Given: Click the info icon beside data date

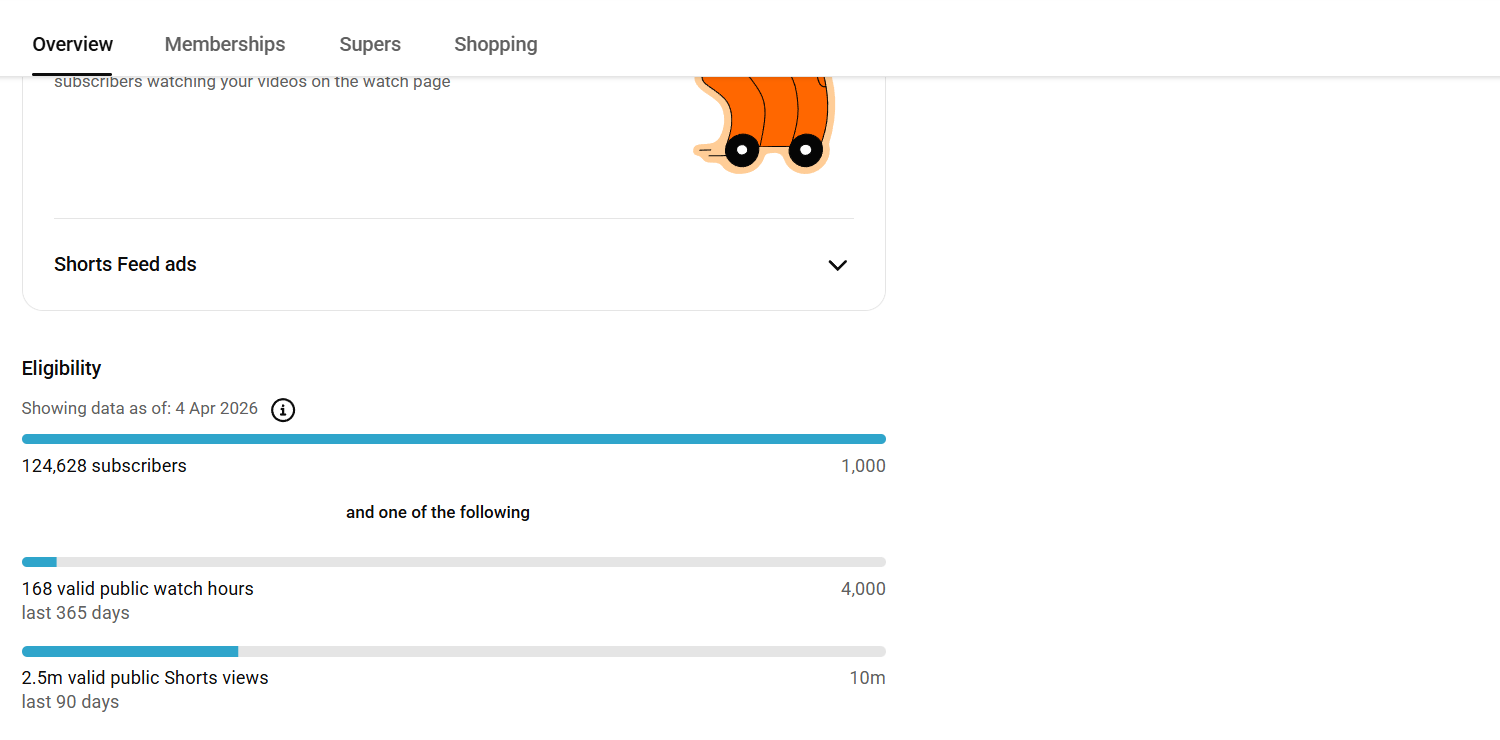Looking at the screenshot, I should [x=283, y=410].
